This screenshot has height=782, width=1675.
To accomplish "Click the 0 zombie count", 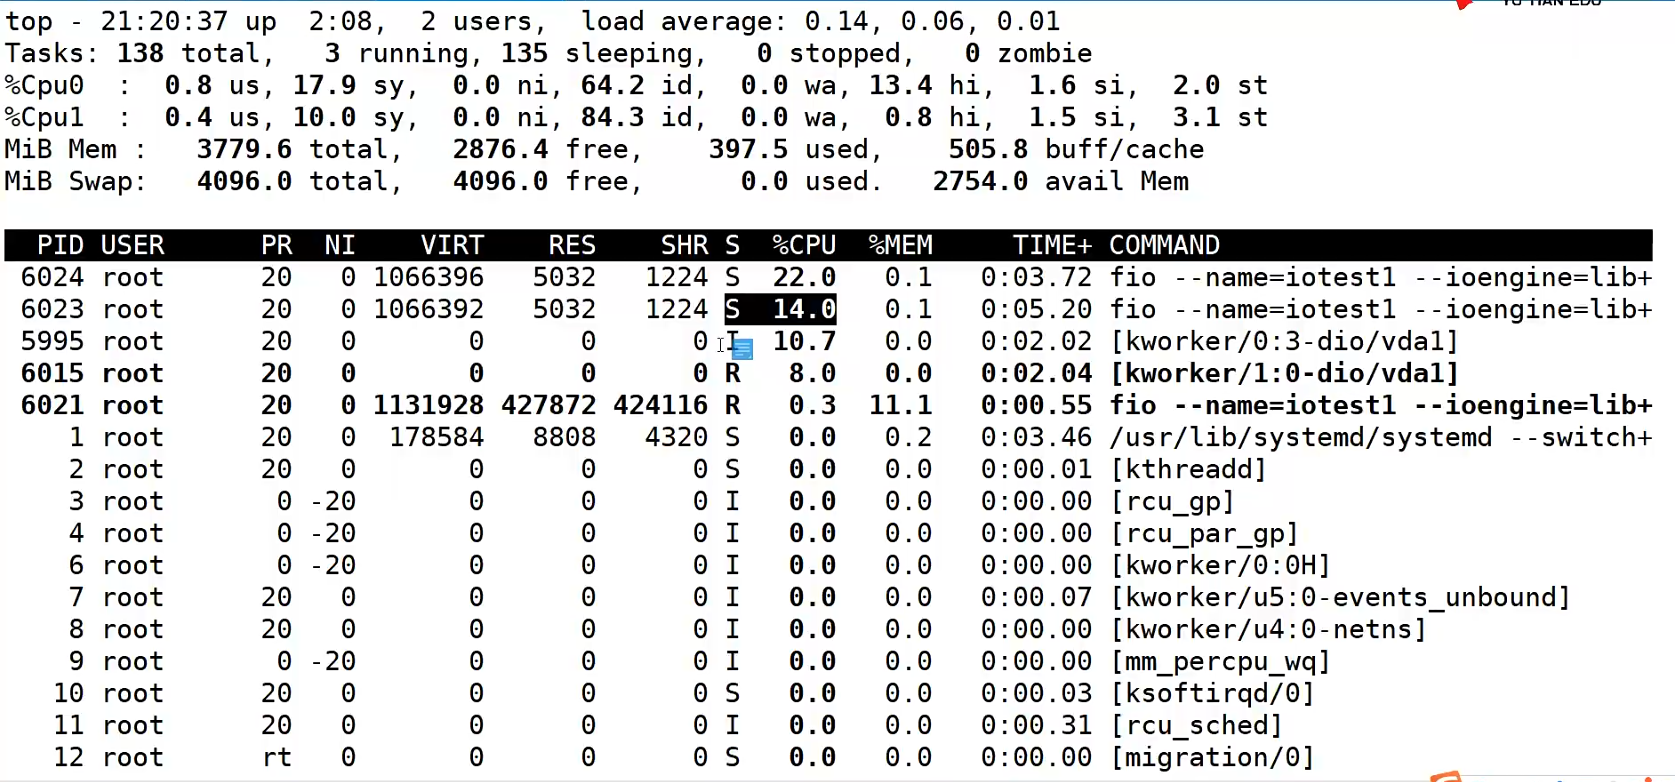I will click(1028, 53).
